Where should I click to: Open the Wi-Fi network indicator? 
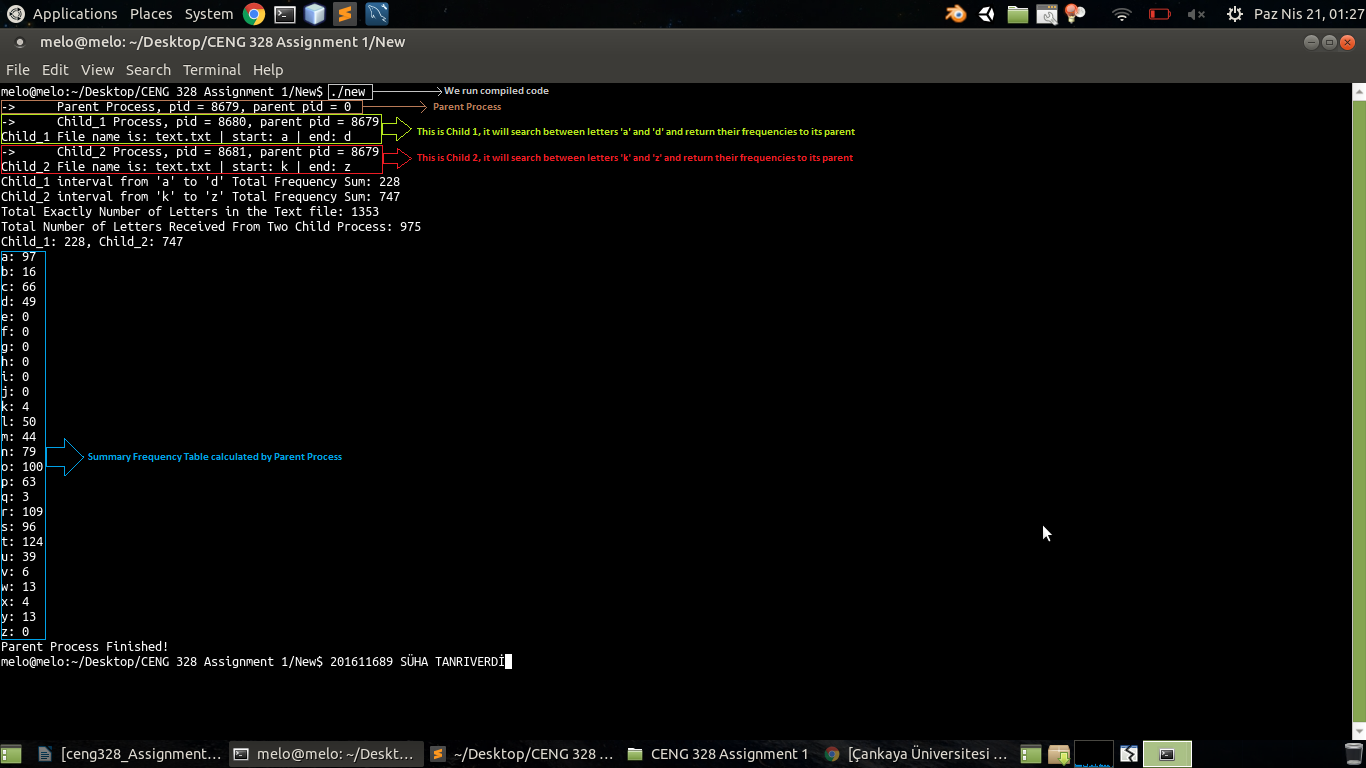(x=1122, y=14)
